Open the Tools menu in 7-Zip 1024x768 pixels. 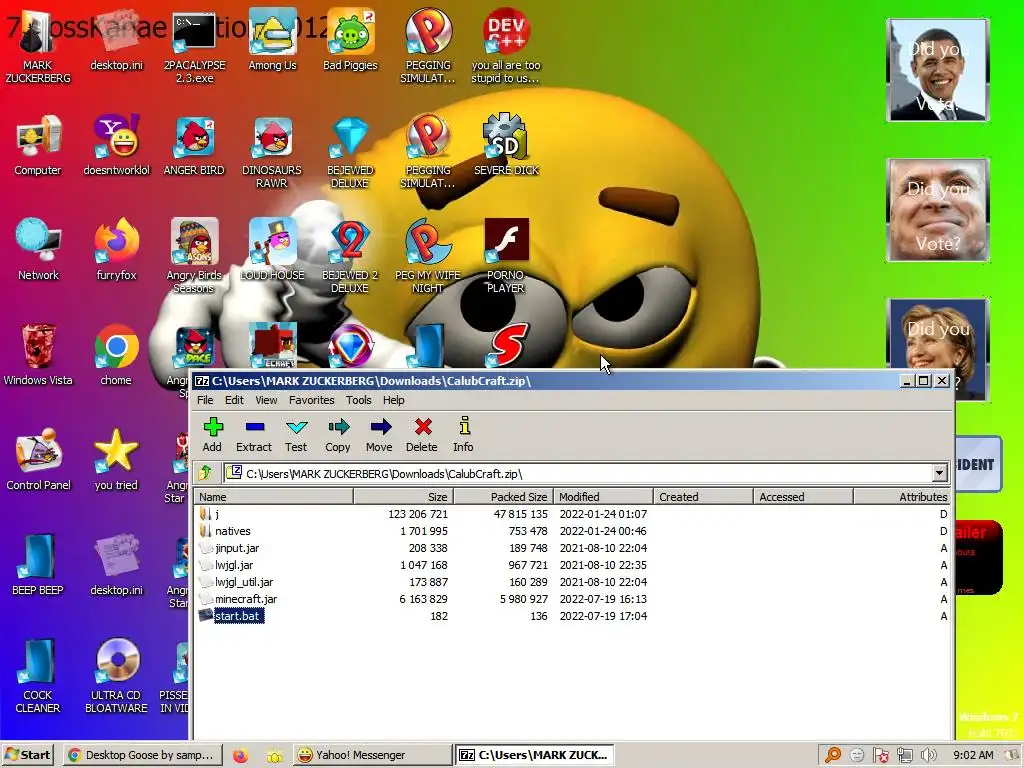(359, 400)
